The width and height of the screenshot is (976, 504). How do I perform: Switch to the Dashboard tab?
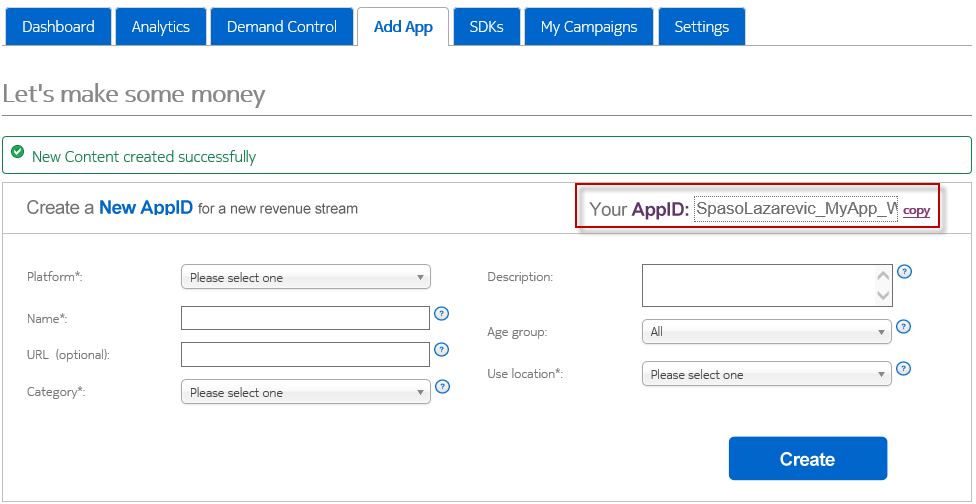(58, 27)
